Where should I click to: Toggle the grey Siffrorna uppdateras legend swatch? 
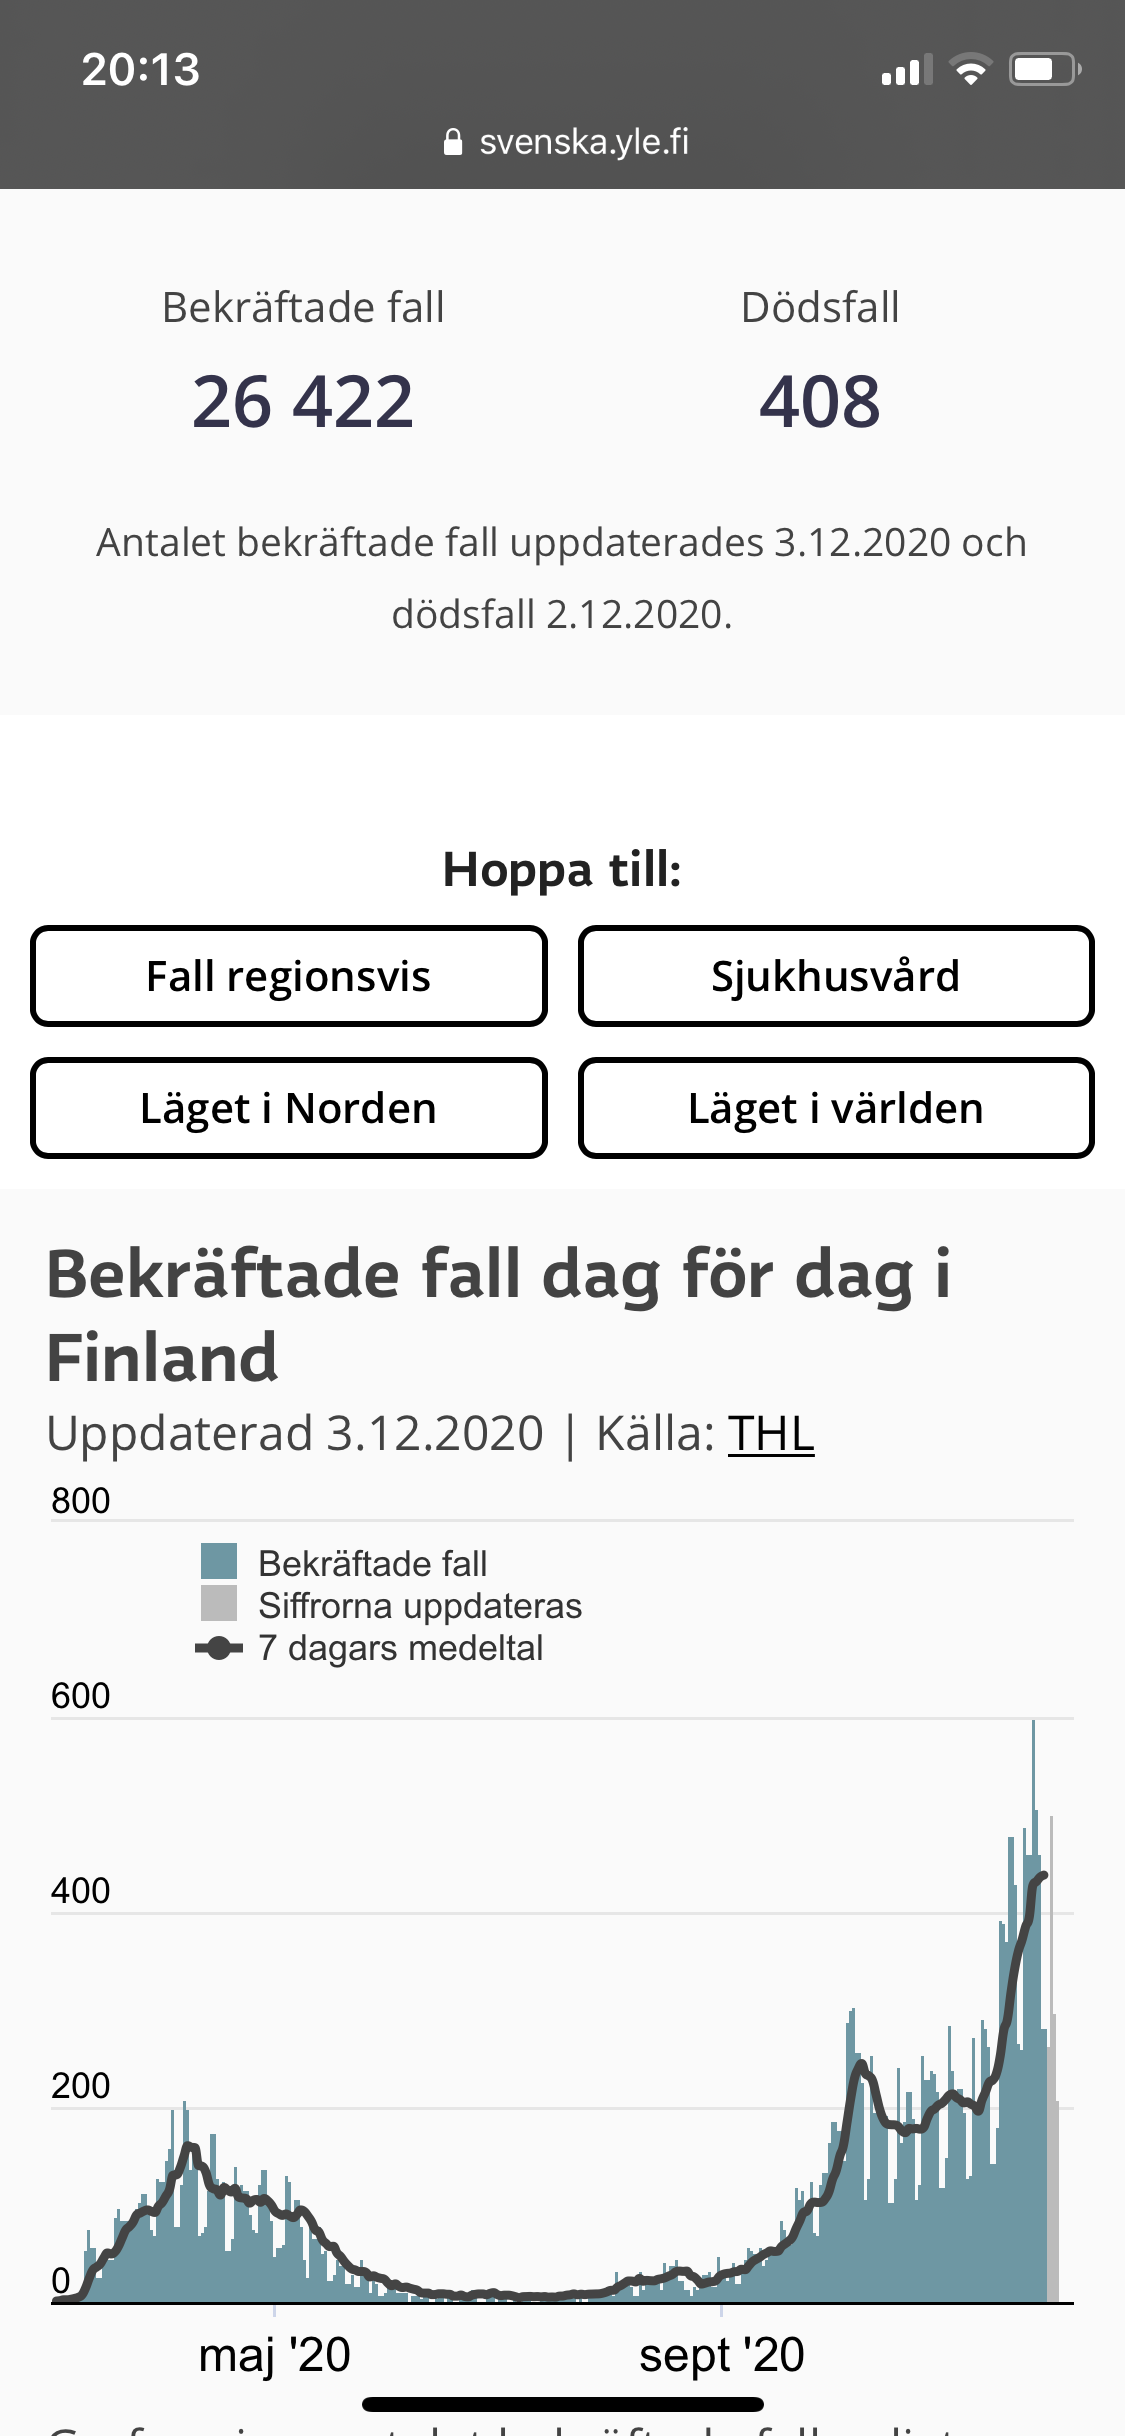click(219, 1603)
